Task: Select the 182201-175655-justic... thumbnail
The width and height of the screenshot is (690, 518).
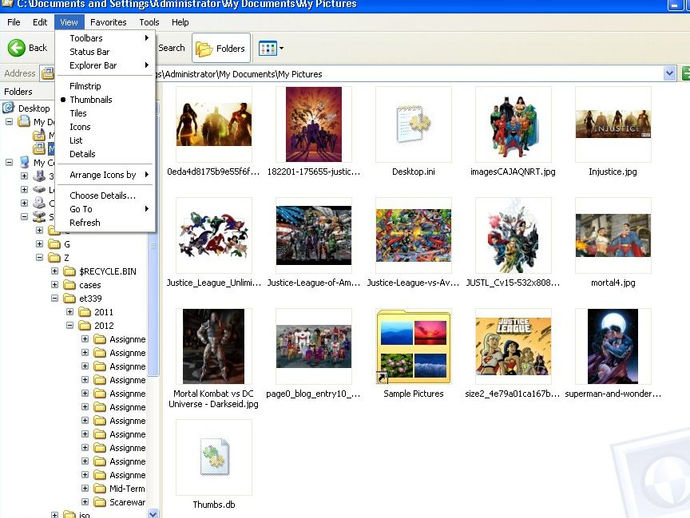Action: click(313, 124)
